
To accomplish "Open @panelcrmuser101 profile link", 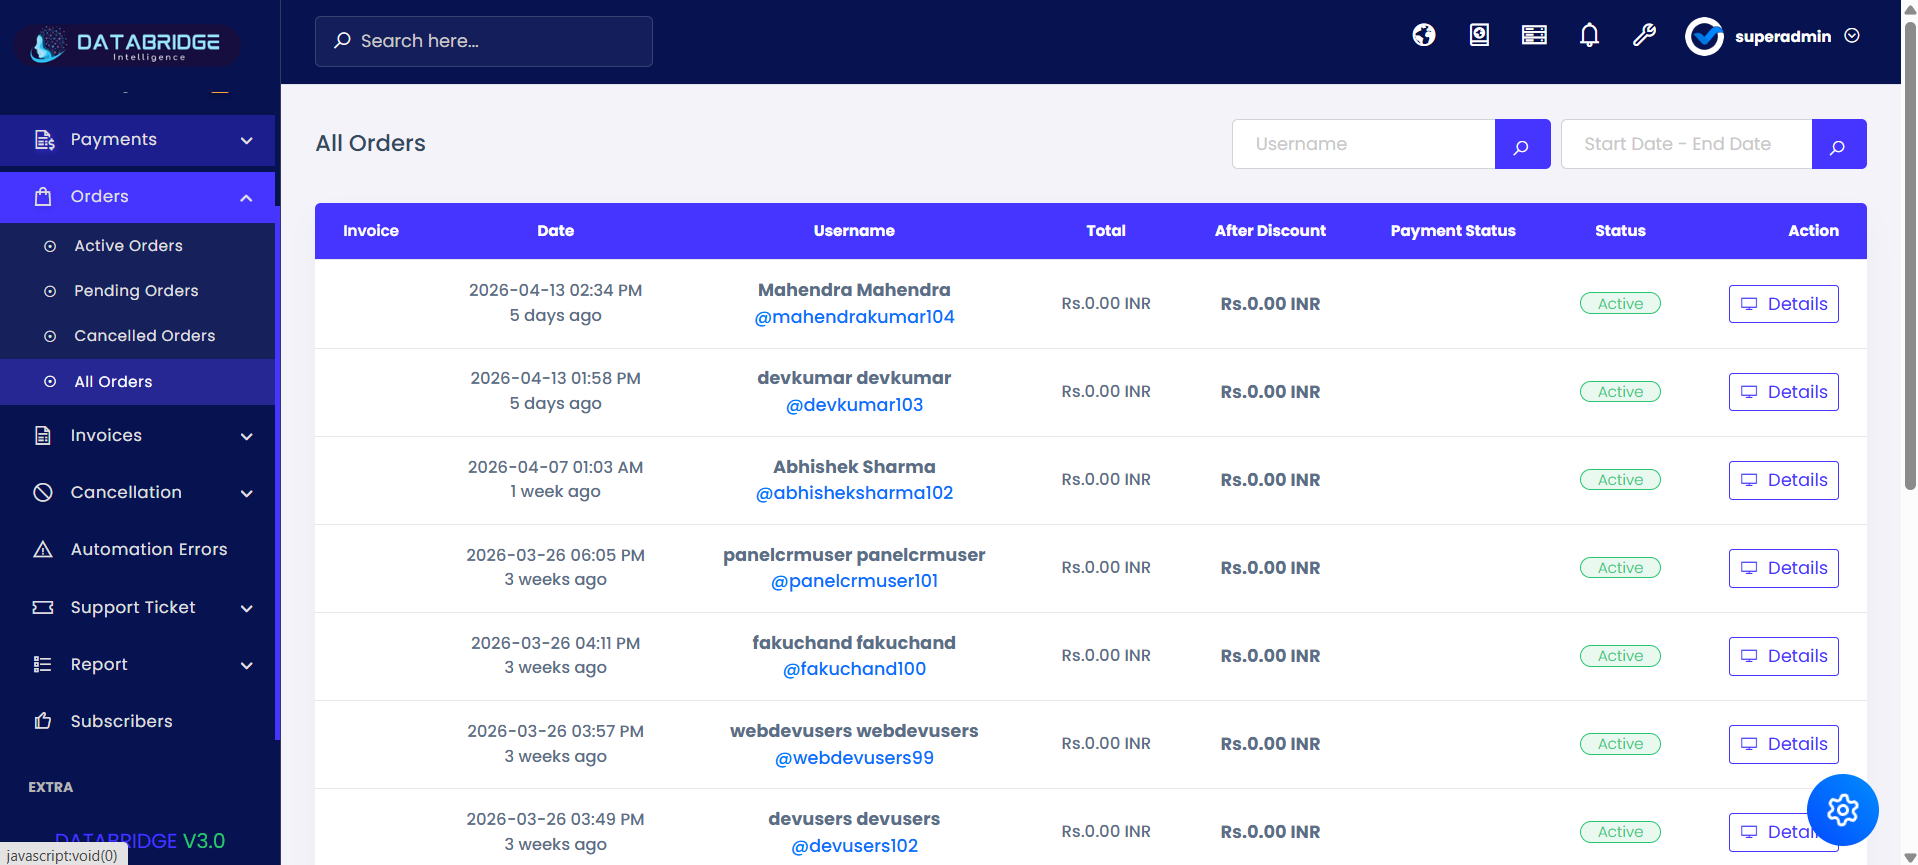I will coord(854,581).
